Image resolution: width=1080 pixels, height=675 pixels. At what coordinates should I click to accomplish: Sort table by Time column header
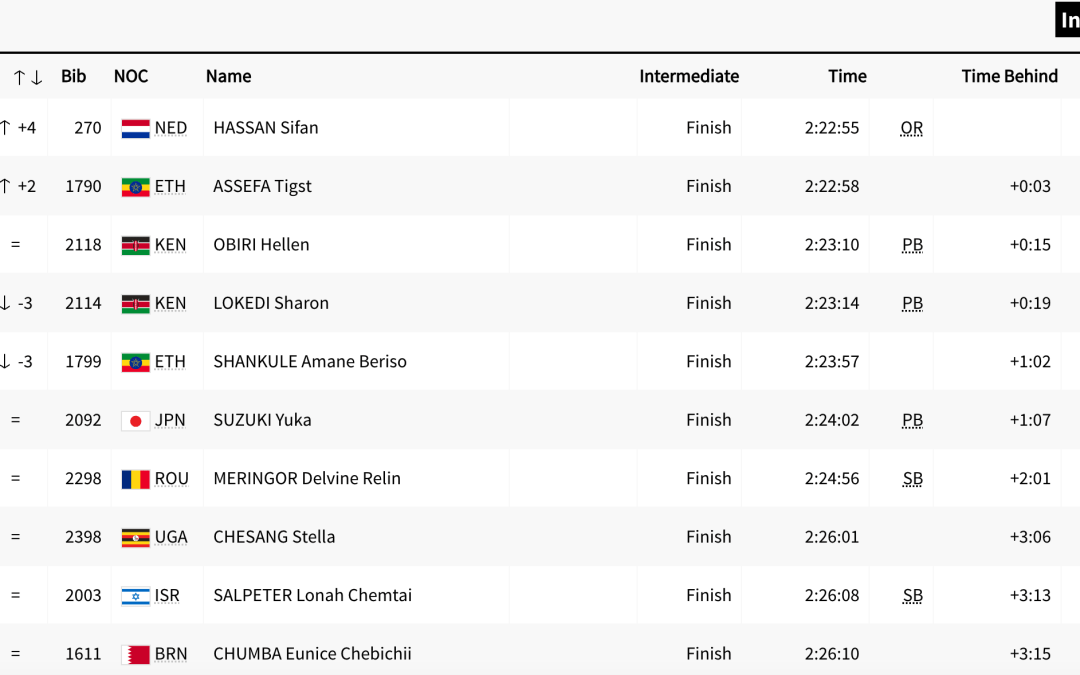(x=847, y=76)
